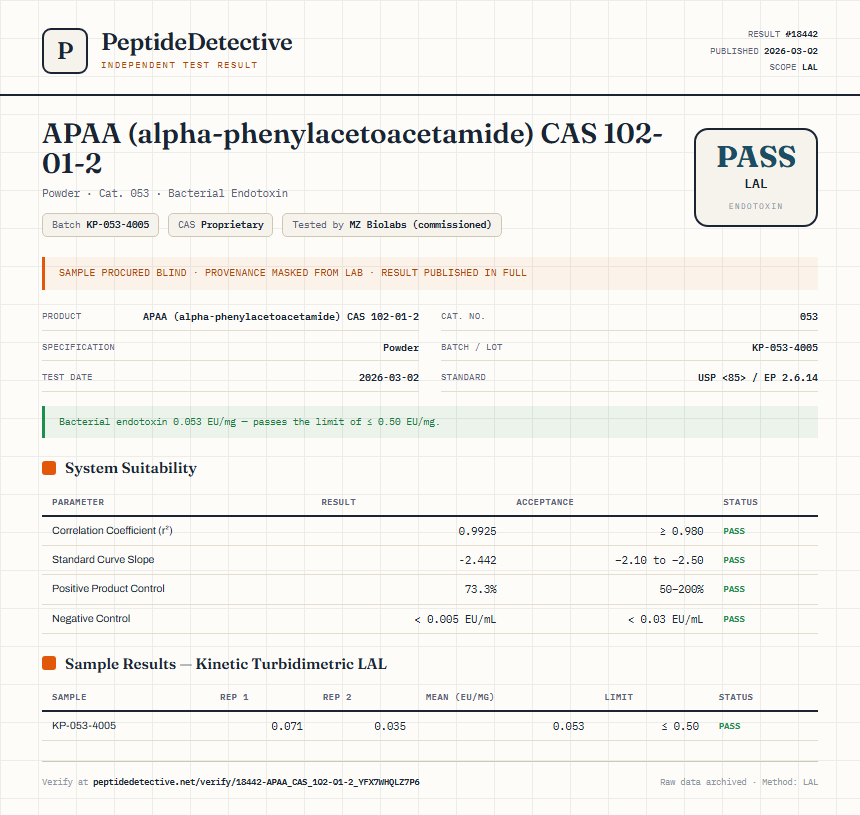Select the 'RESULT #18442' text
860x815 pixels.
(783, 34)
